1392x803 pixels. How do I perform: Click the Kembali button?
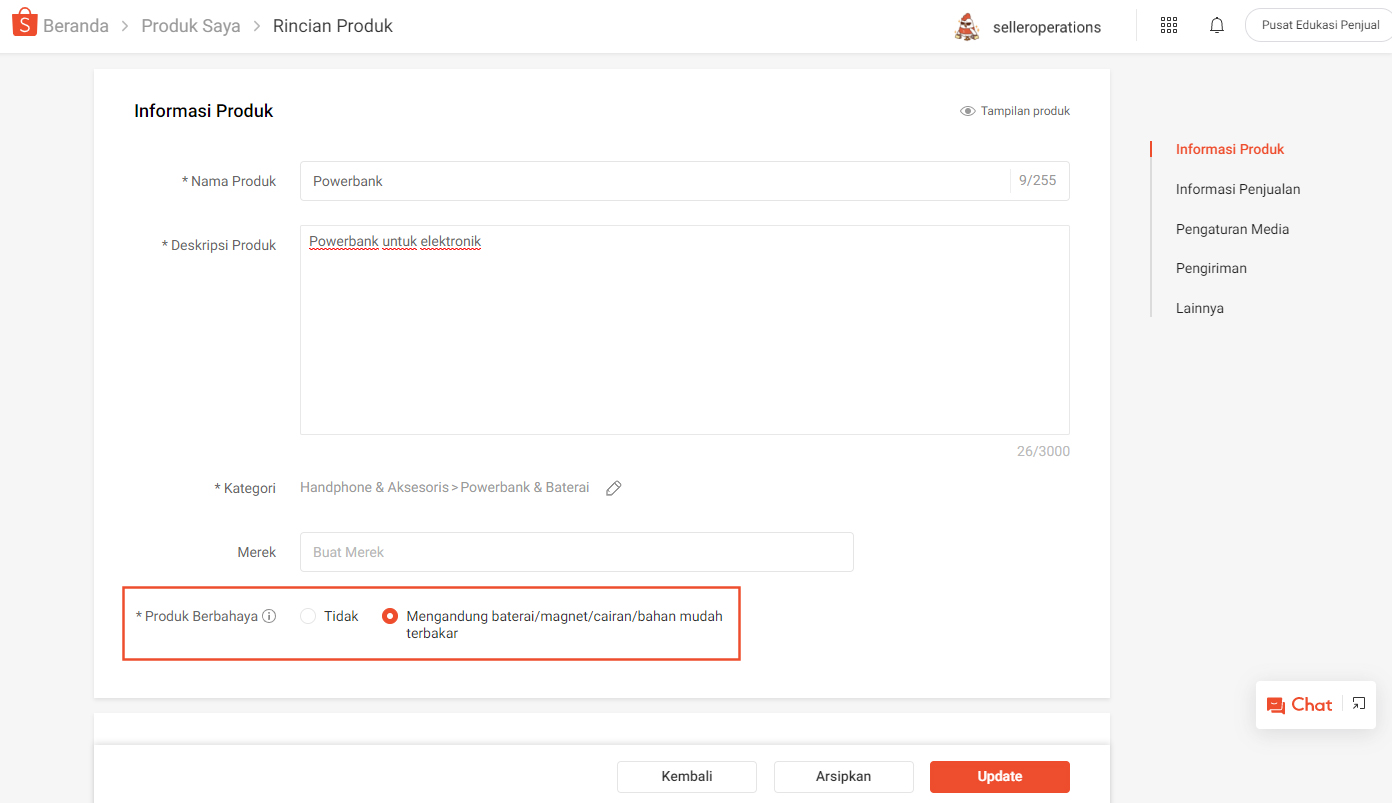tap(686, 776)
